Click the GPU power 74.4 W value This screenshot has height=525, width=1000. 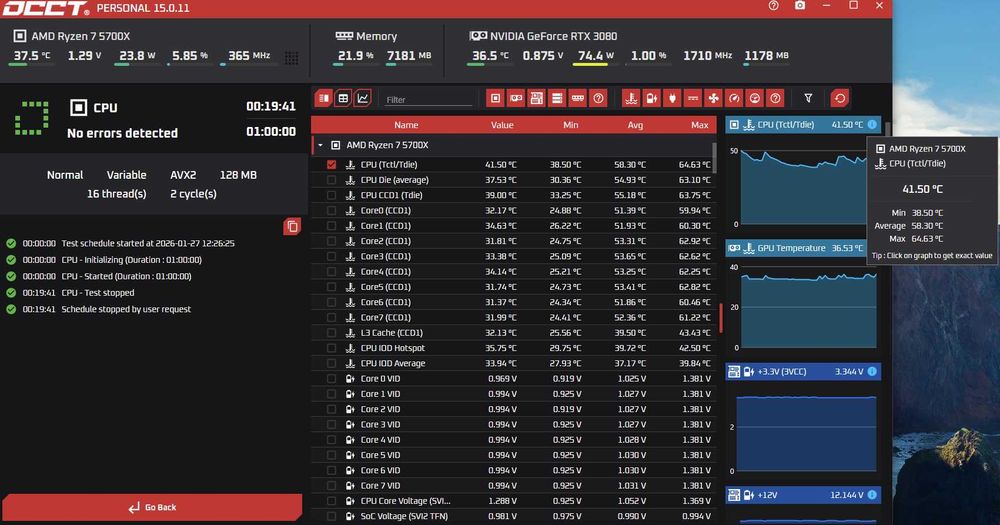pos(595,55)
